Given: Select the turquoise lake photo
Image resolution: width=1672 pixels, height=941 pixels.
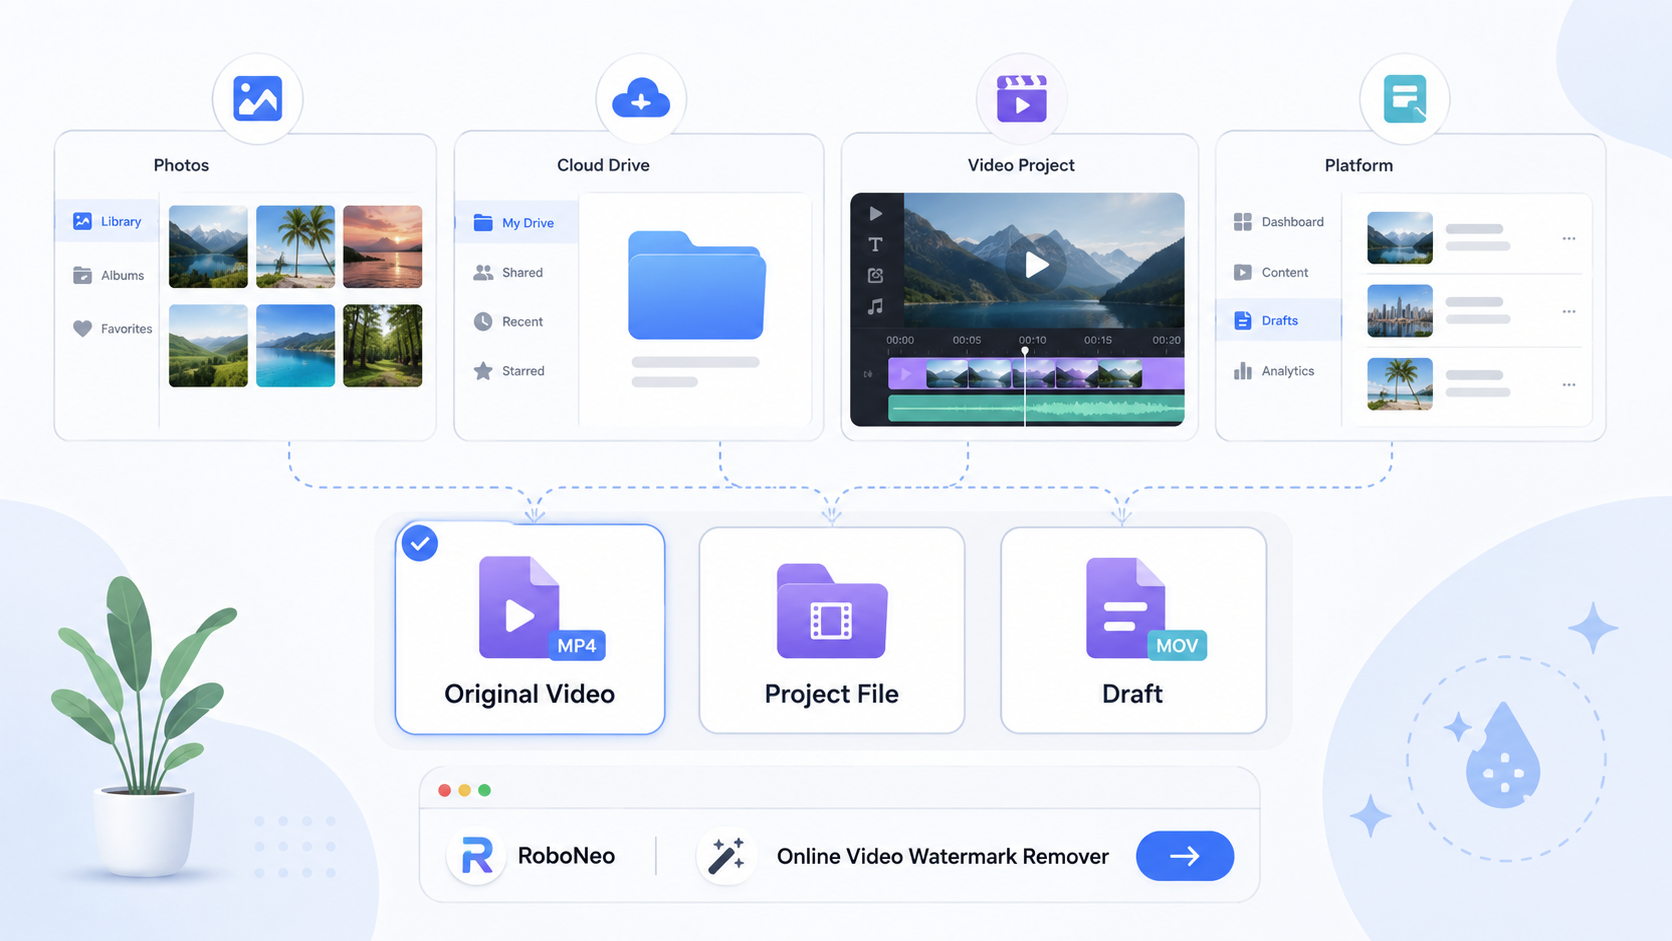Looking at the screenshot, I should pyautogui.click(x=295, y=345).
